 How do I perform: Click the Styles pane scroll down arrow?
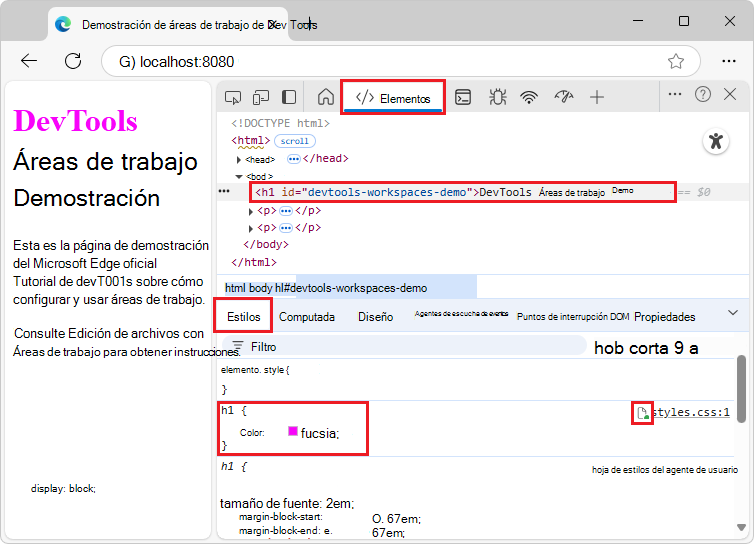(741, 528)
